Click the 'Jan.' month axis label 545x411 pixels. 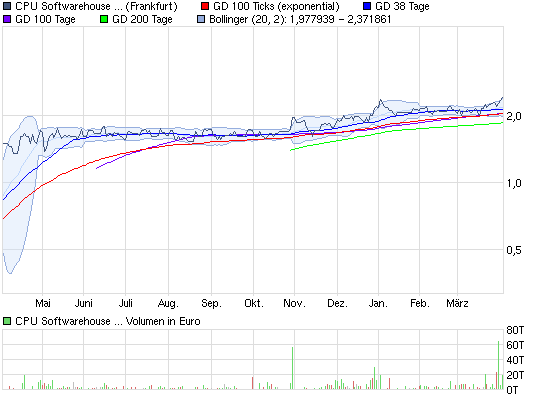click(378, 303)
